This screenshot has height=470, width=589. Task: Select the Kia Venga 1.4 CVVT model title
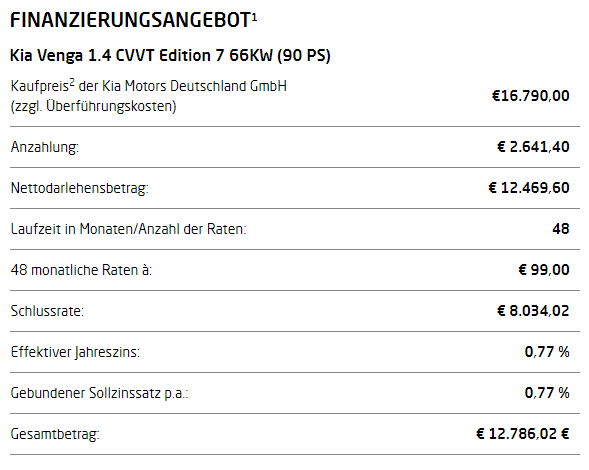[x=170, y=56]
